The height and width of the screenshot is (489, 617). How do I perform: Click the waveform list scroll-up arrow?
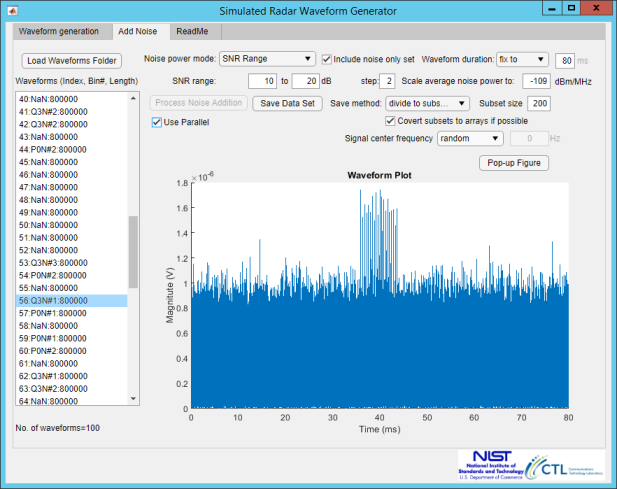click(133, 98)
